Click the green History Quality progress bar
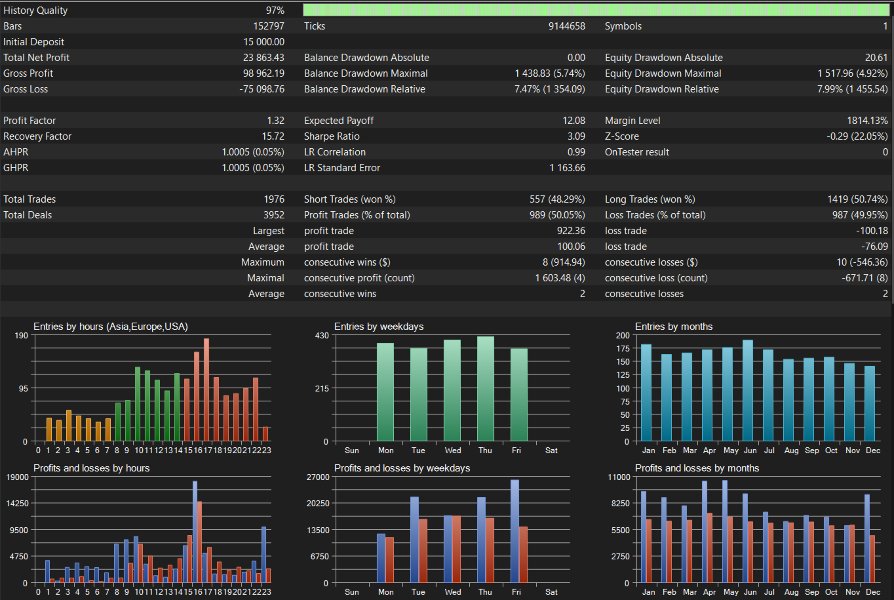 [596, 10]
